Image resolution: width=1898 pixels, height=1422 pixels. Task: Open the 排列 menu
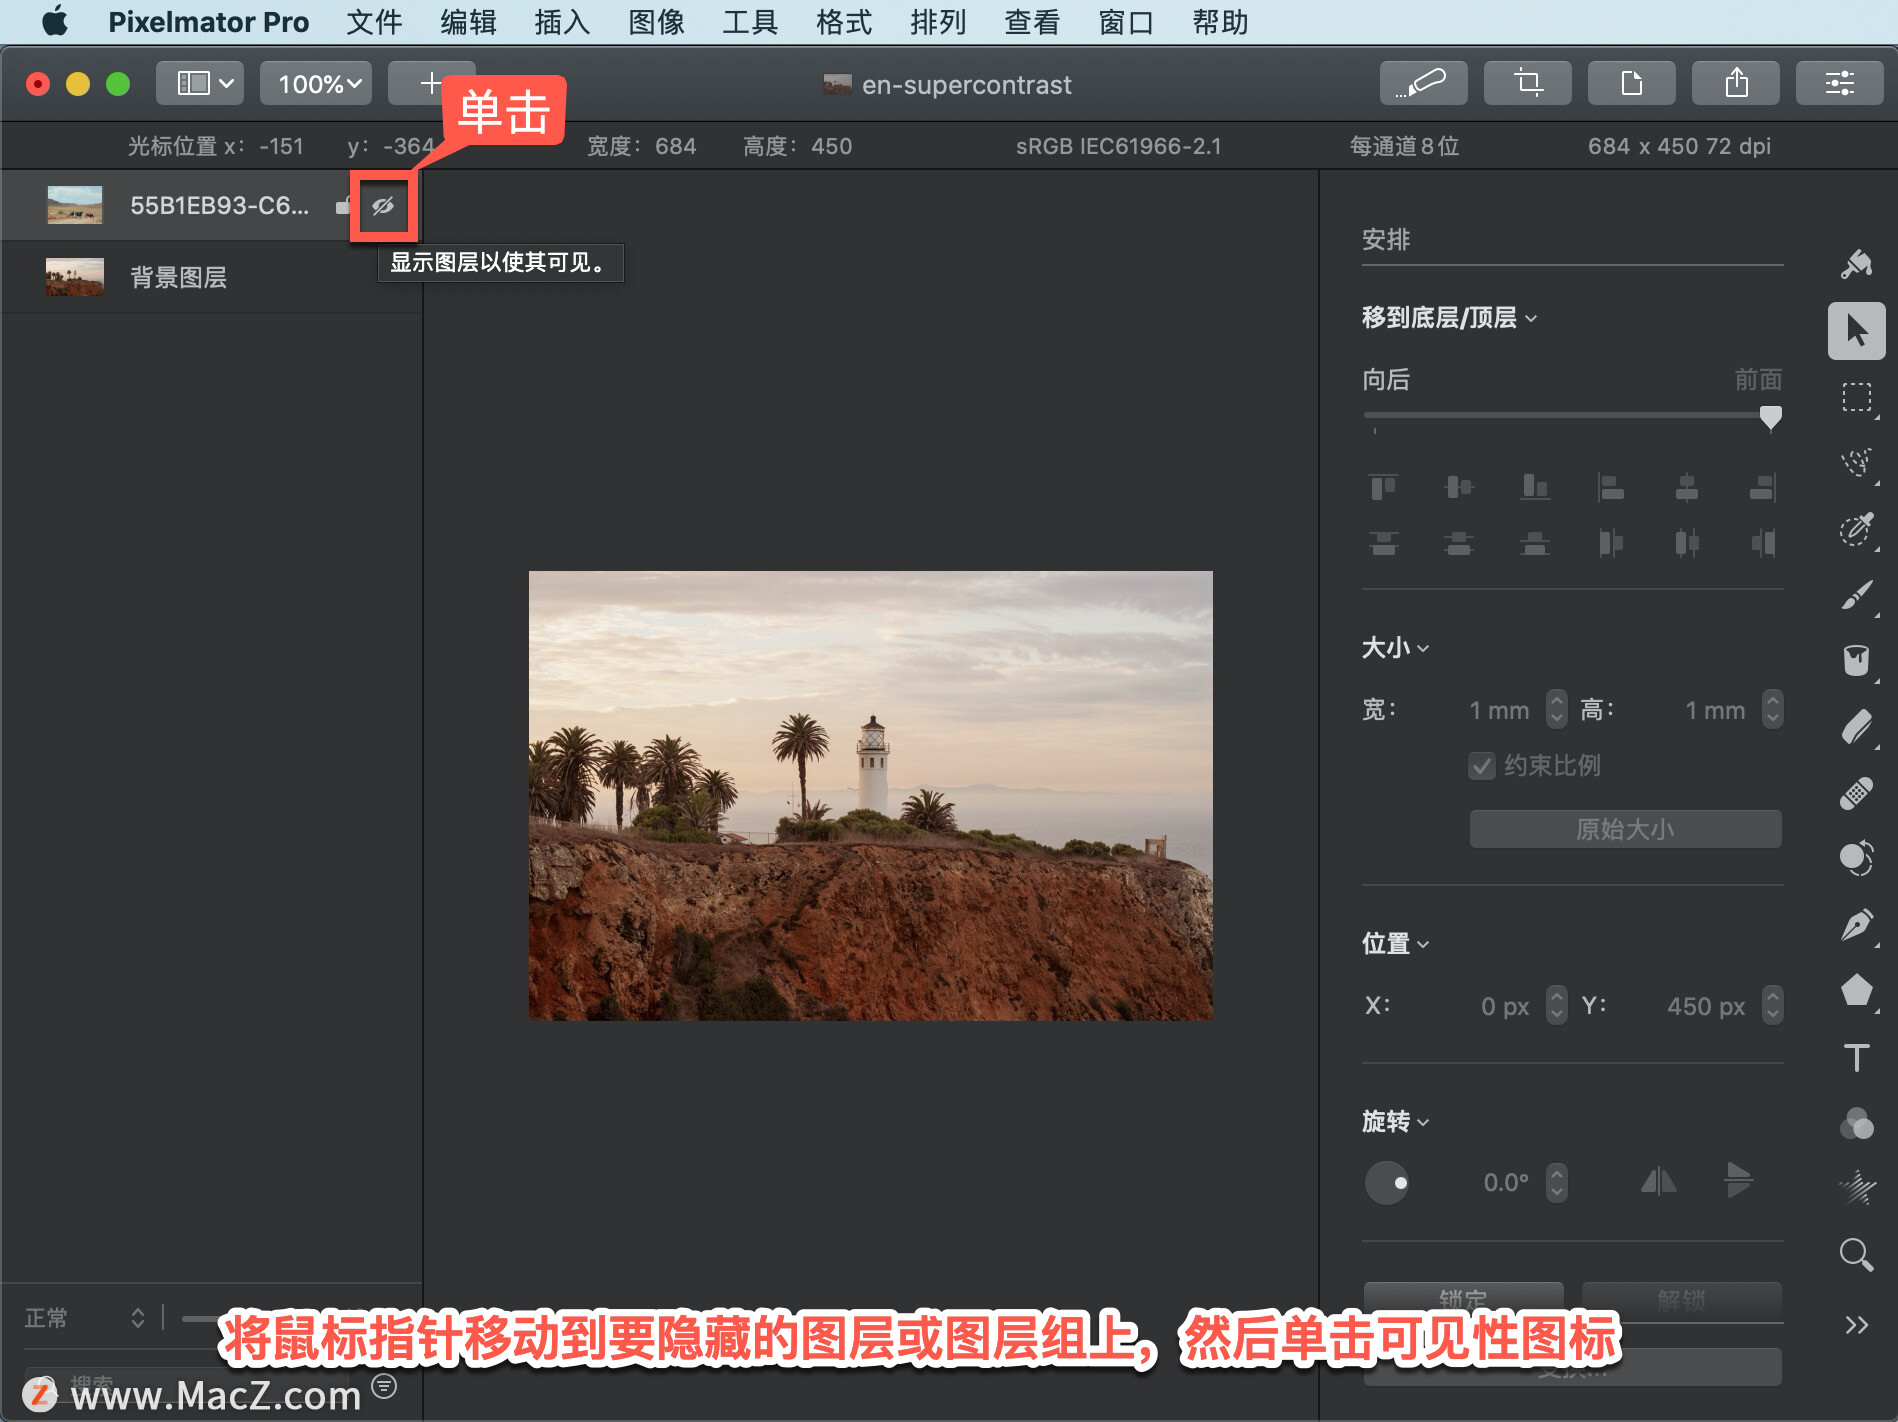(938, 22)
